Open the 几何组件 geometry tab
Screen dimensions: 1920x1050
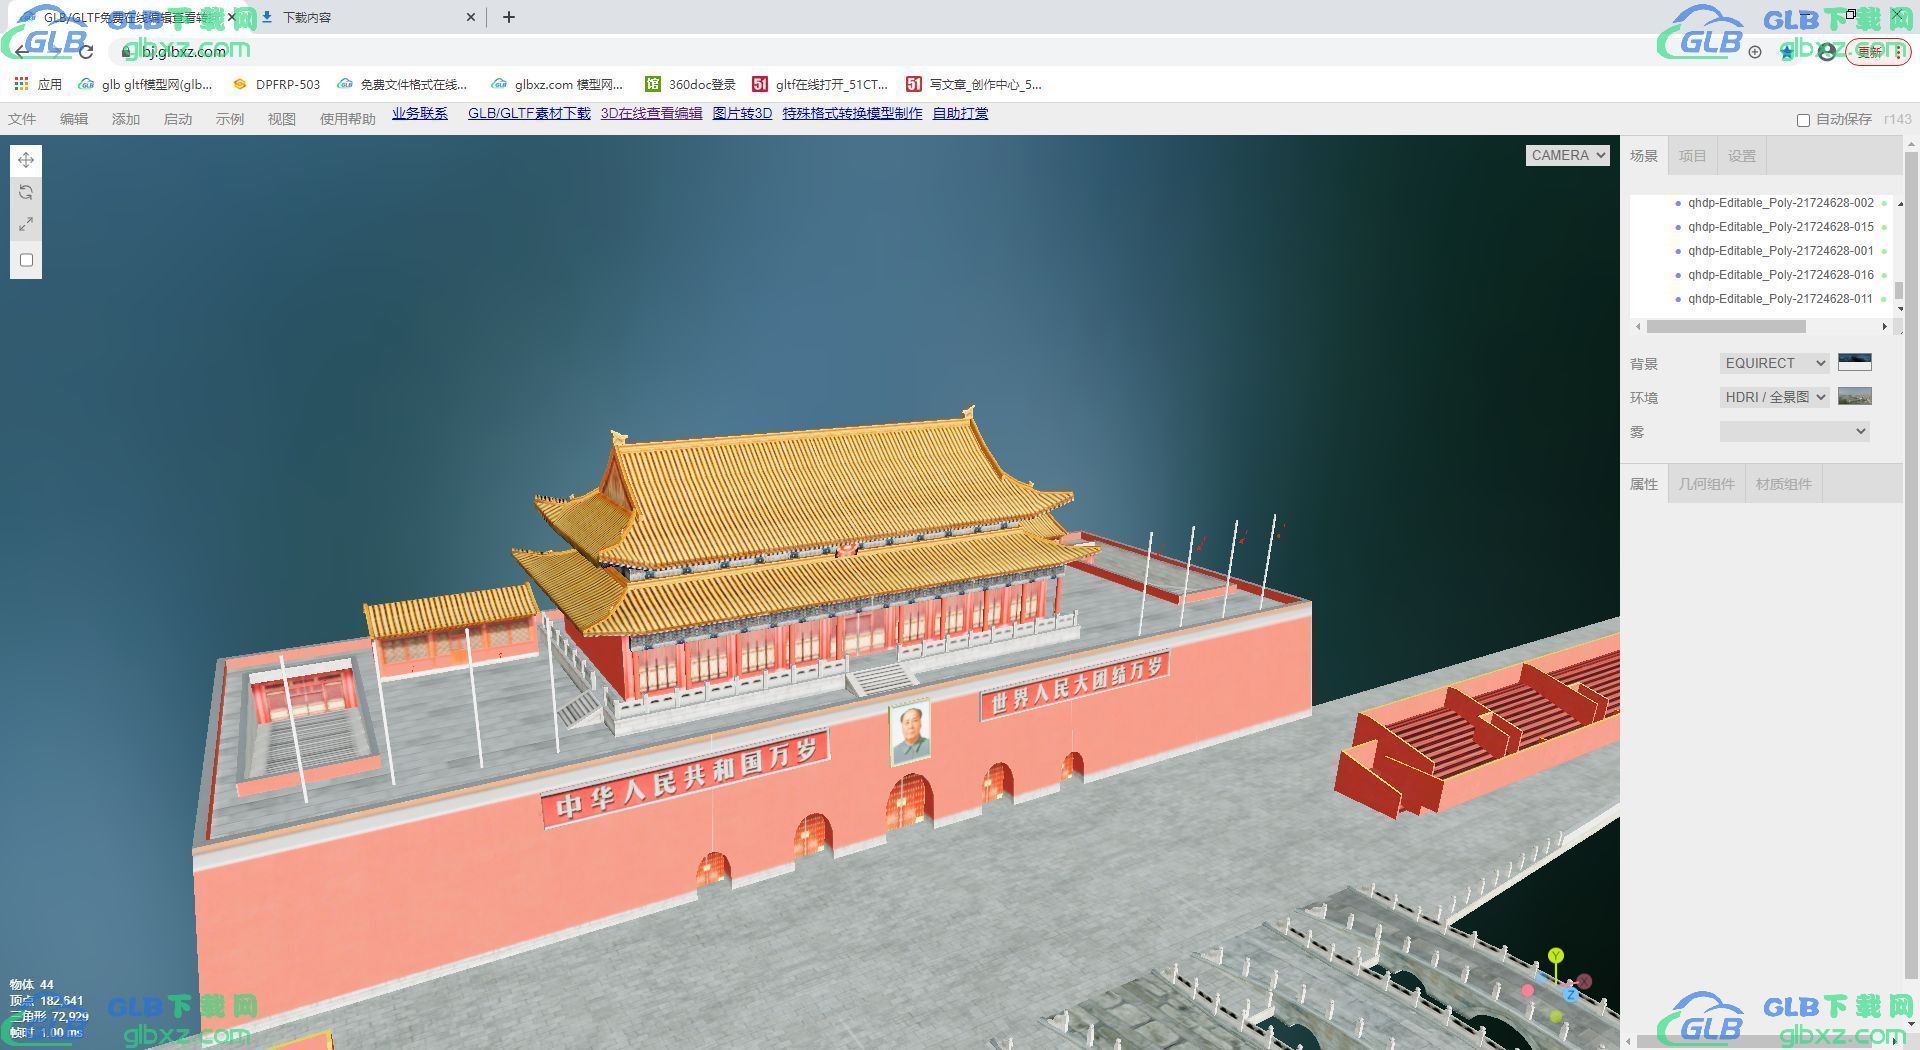pos(1707,484)
